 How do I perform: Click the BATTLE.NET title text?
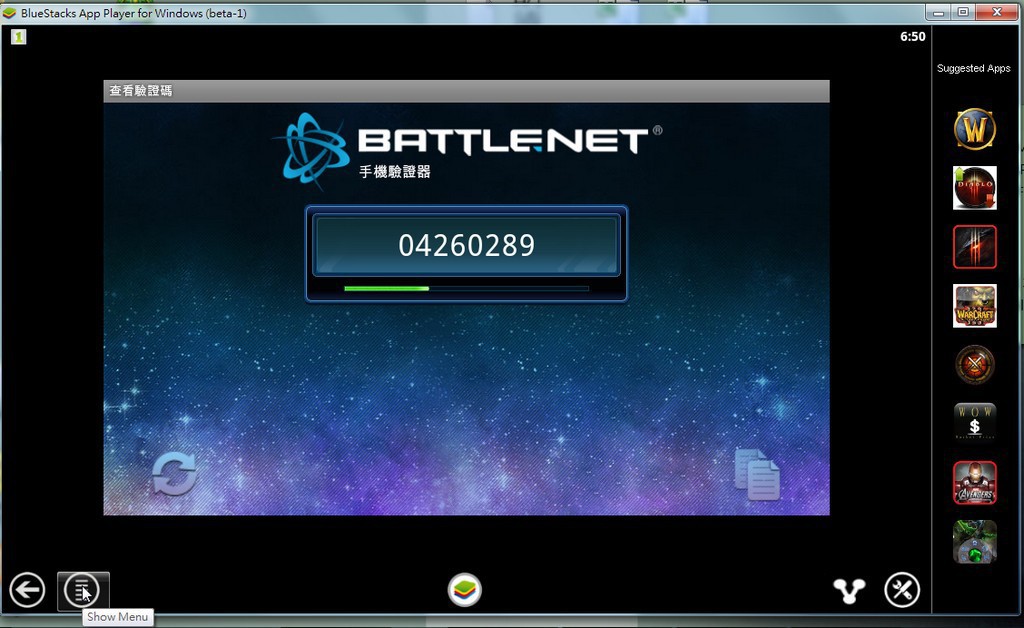point(504,140)
